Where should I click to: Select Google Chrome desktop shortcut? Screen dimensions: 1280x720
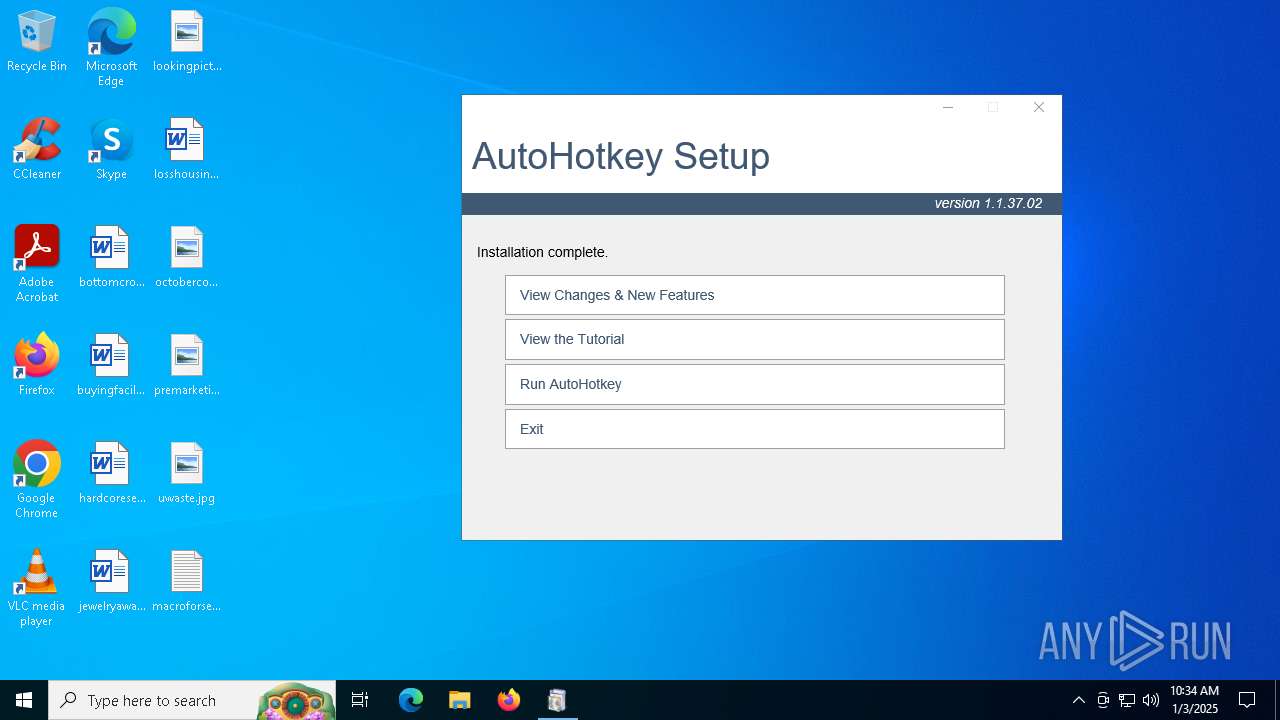(37, 480)
